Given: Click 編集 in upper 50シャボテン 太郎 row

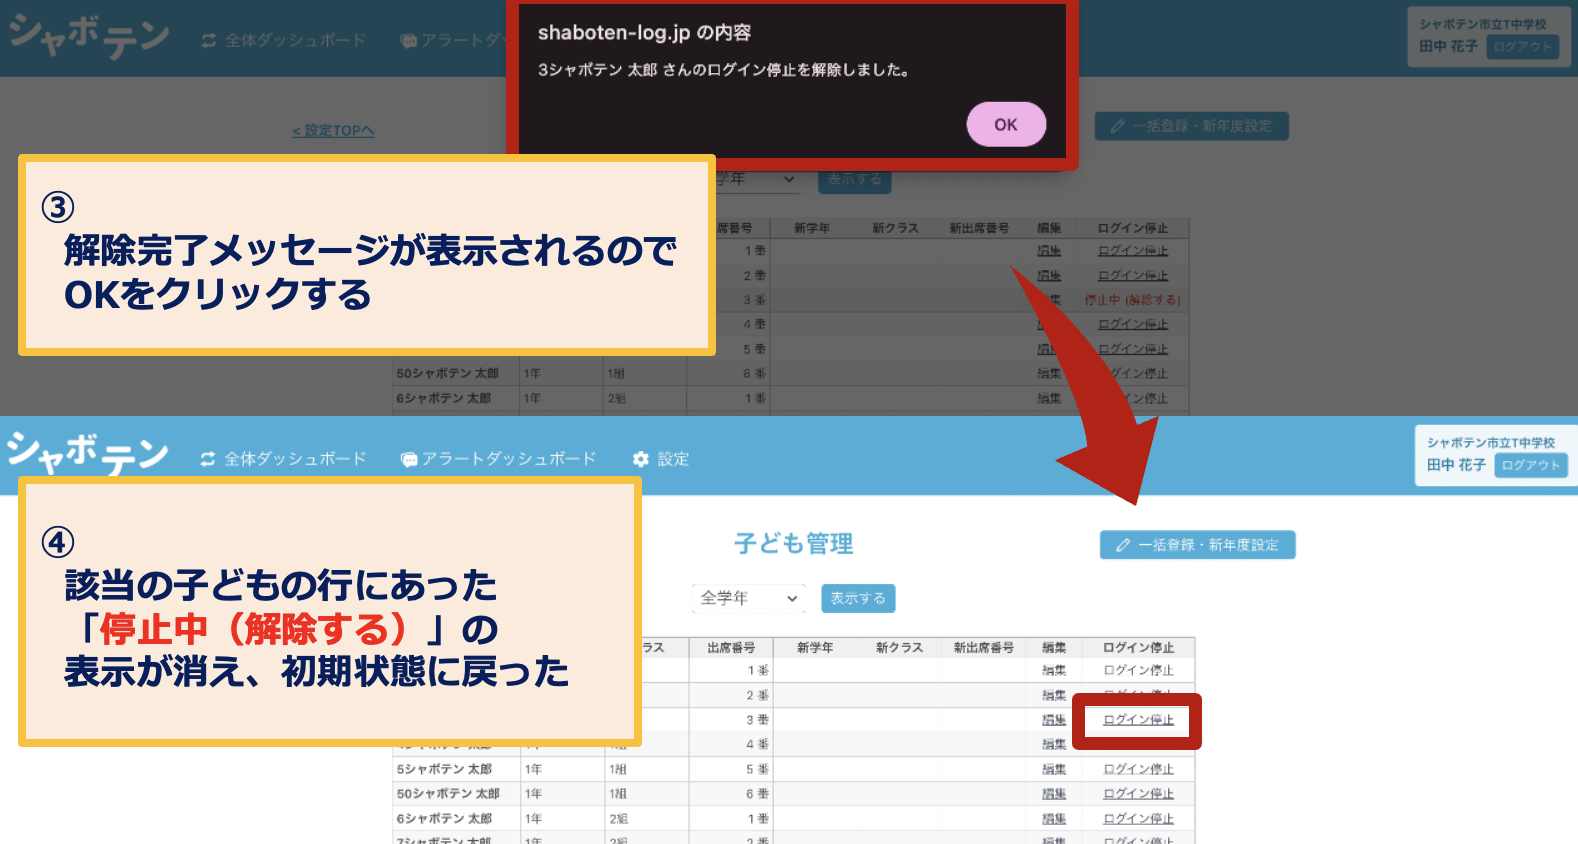Looking at the screenshot, I should (x=1049, y=373).
